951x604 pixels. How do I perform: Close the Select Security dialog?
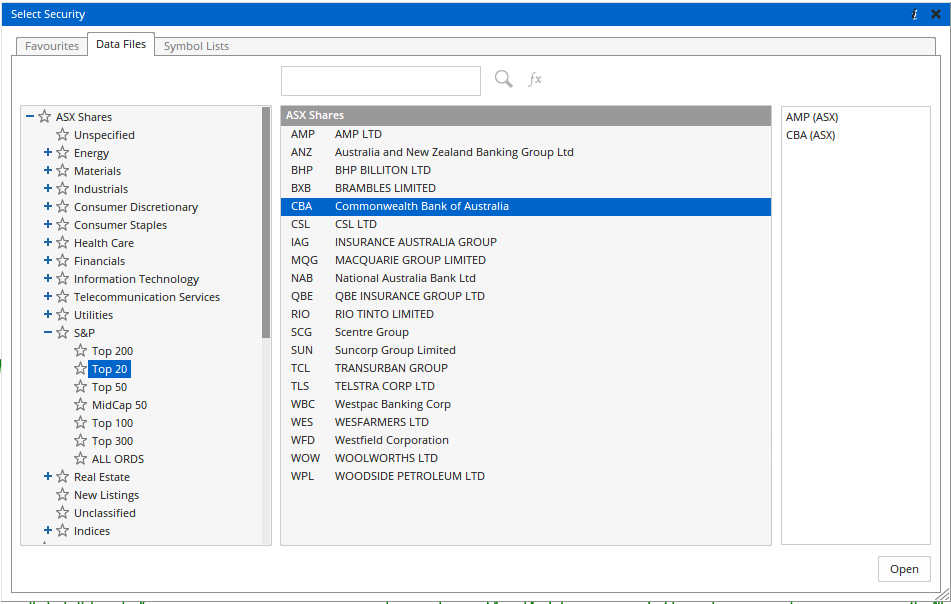[936, 14]
